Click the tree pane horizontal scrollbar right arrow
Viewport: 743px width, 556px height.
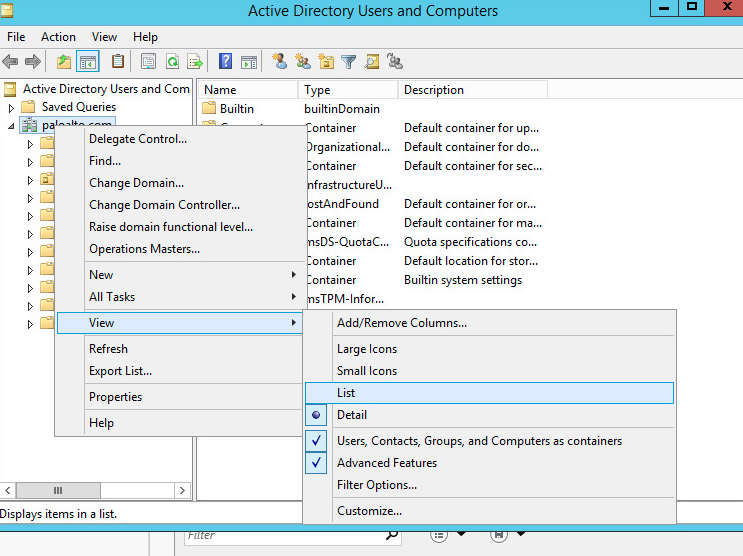[184, 490]
